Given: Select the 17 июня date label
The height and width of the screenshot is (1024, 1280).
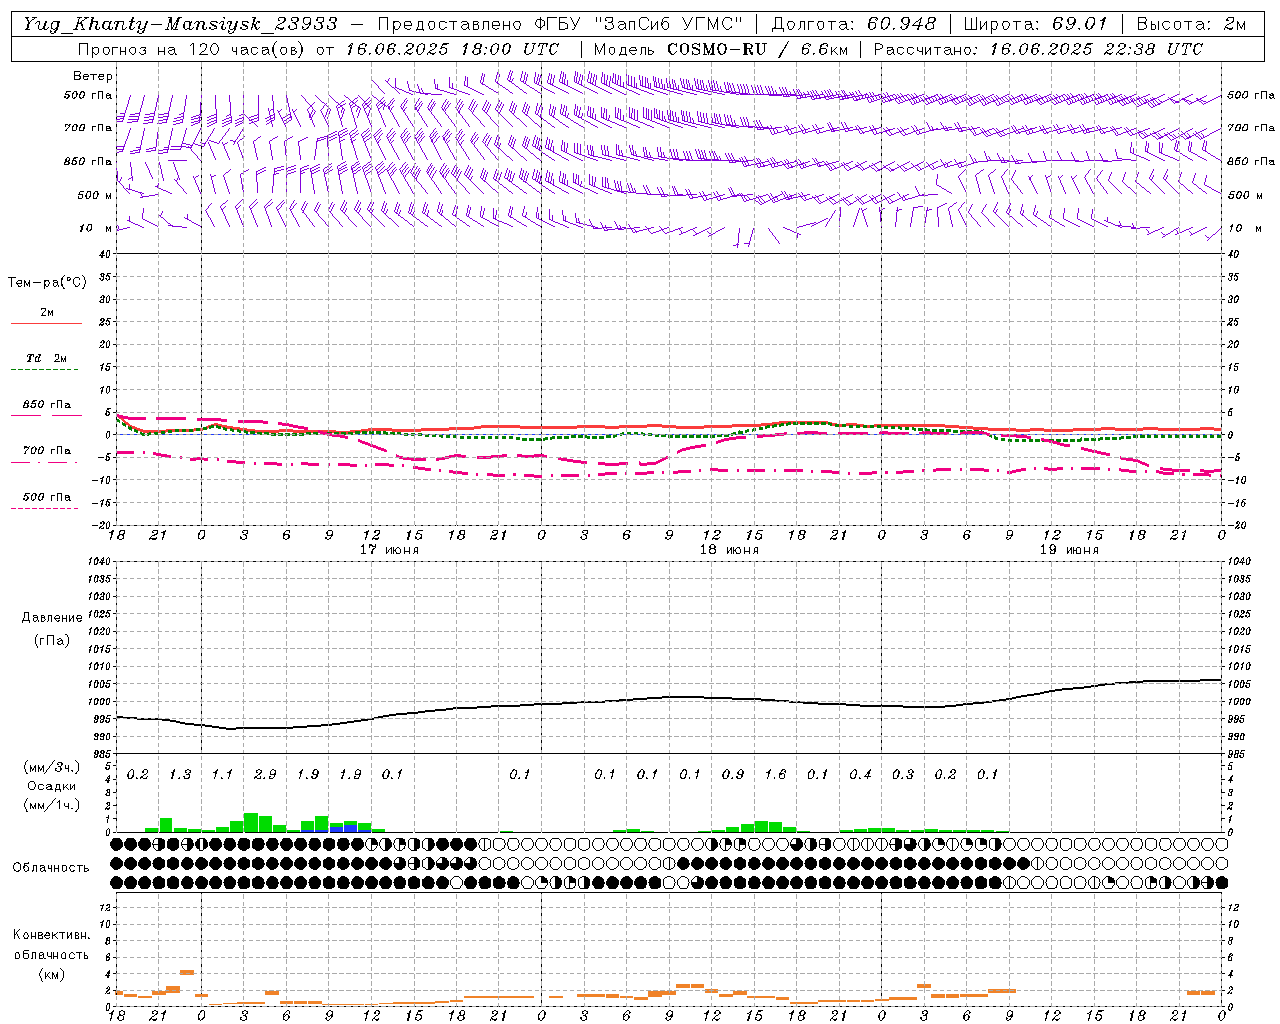Looking at the screenshot, I should point(390,550).
